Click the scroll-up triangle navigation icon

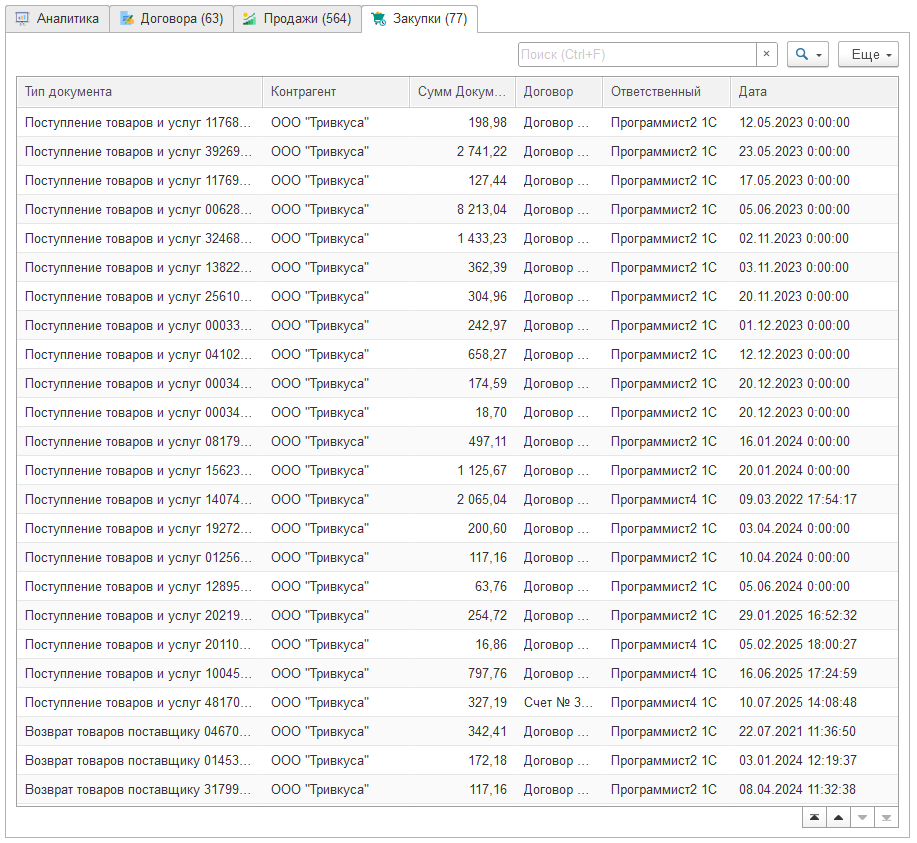838,818
